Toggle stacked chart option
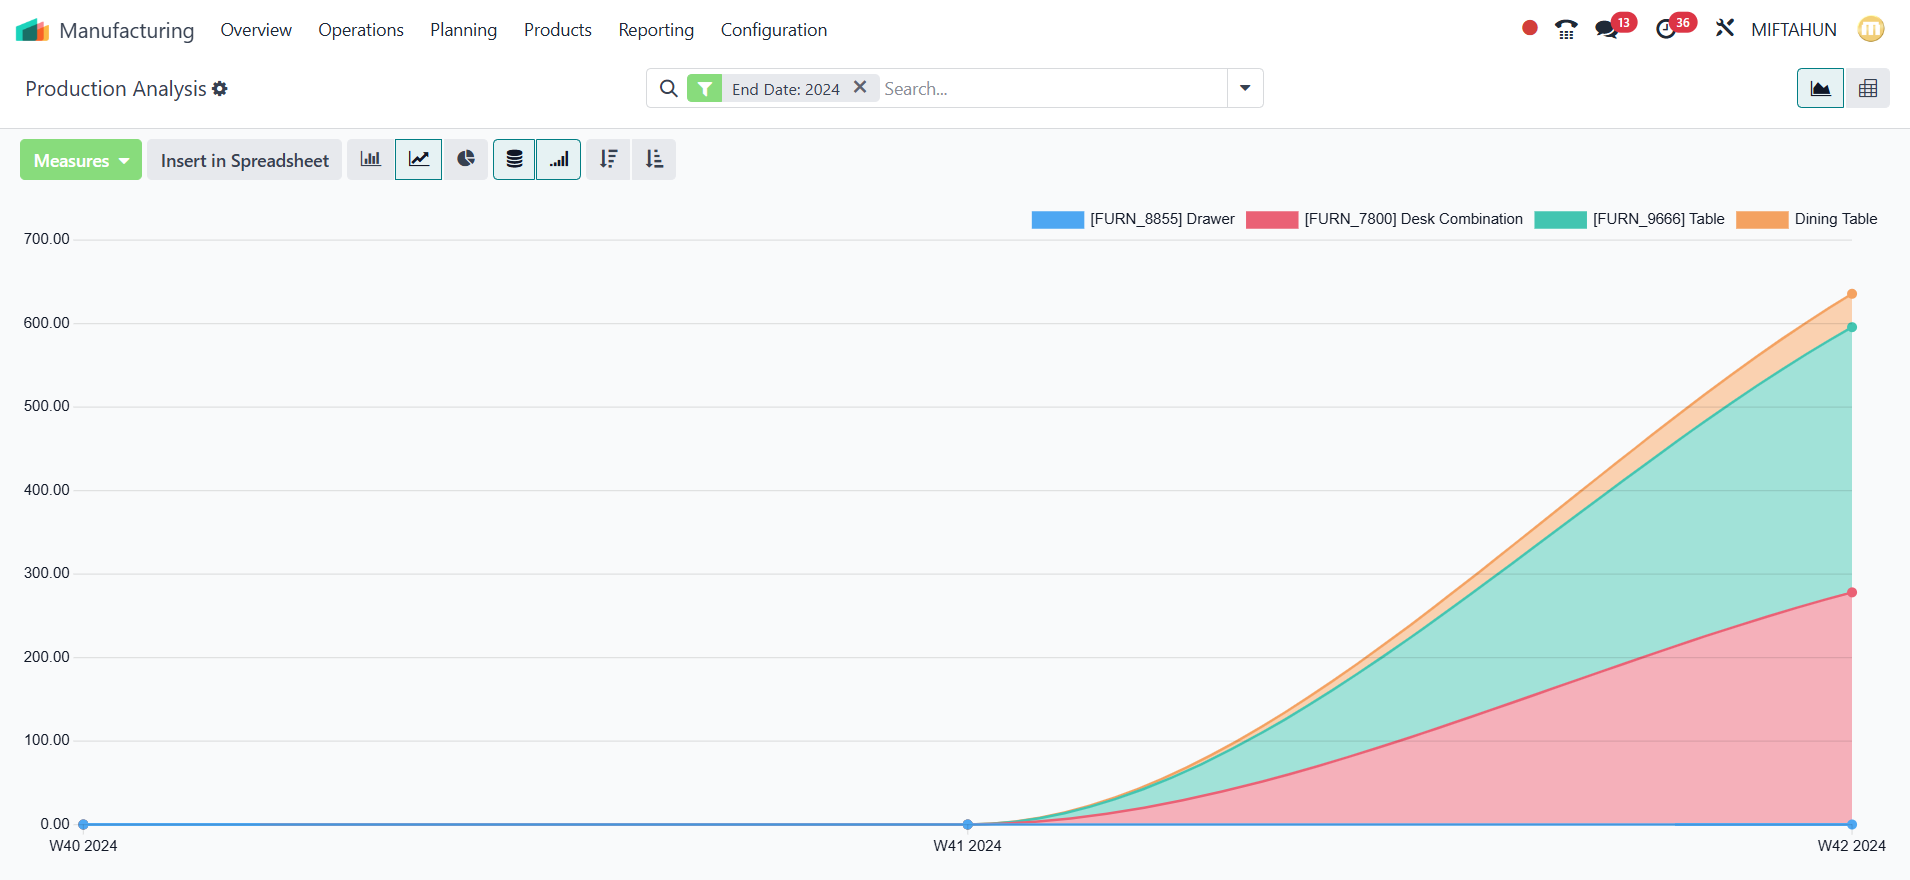The height and width of the screenshot is (880, 1910). coord(514,159)
